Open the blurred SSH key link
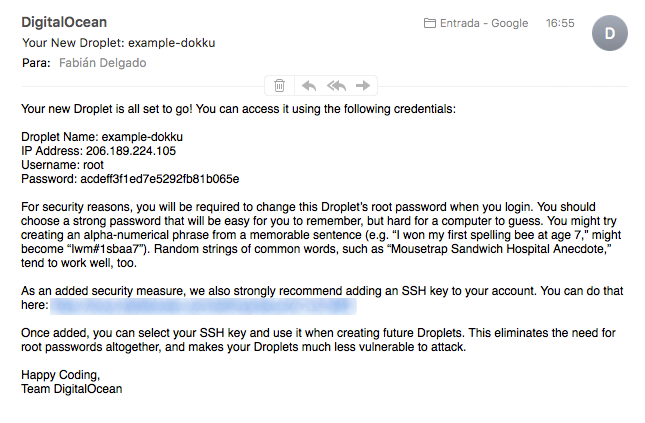Viewport: 645px width, 423px height. [x=203, y=303]
